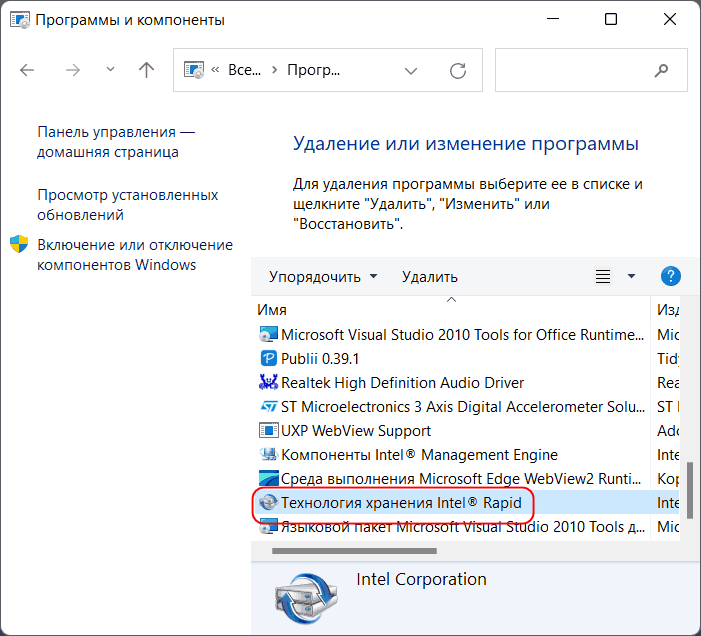Viewport: 701px width, 636px height.
Task: Change view using the list view icon
Action: (x=603, y=276)
